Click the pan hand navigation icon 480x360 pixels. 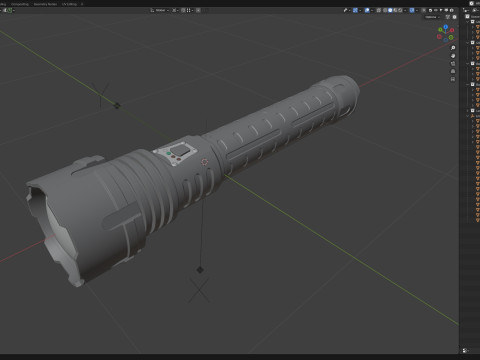(x=453, y=56)
